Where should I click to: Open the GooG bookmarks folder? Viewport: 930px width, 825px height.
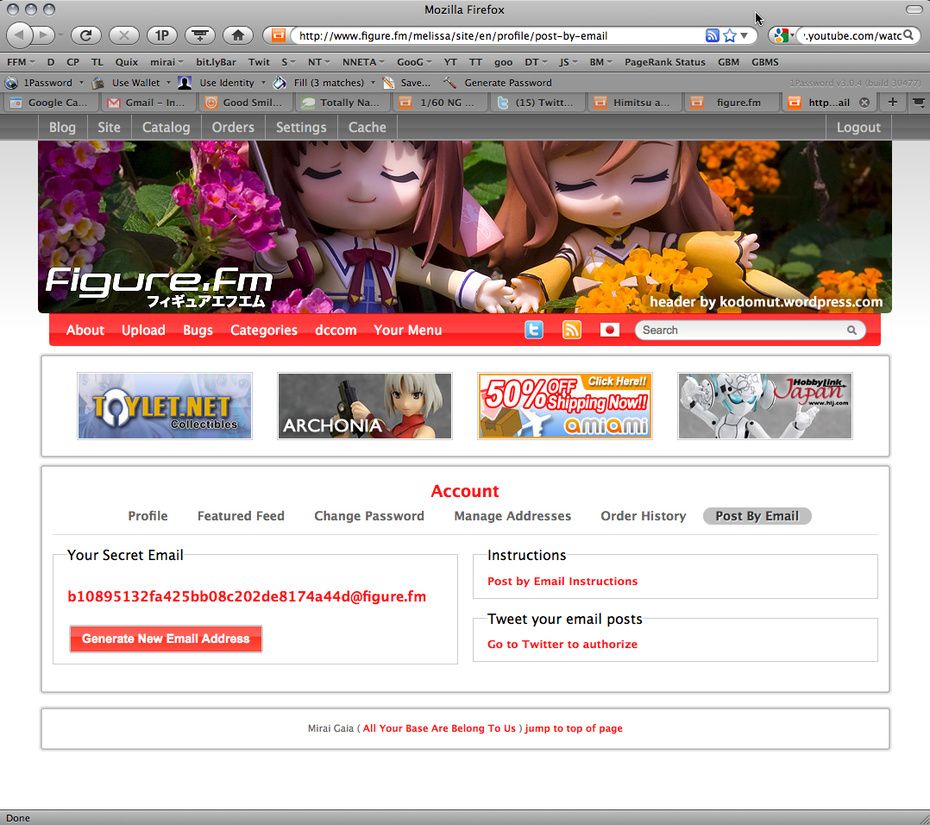pyautogui.click(x=414, y=62)
